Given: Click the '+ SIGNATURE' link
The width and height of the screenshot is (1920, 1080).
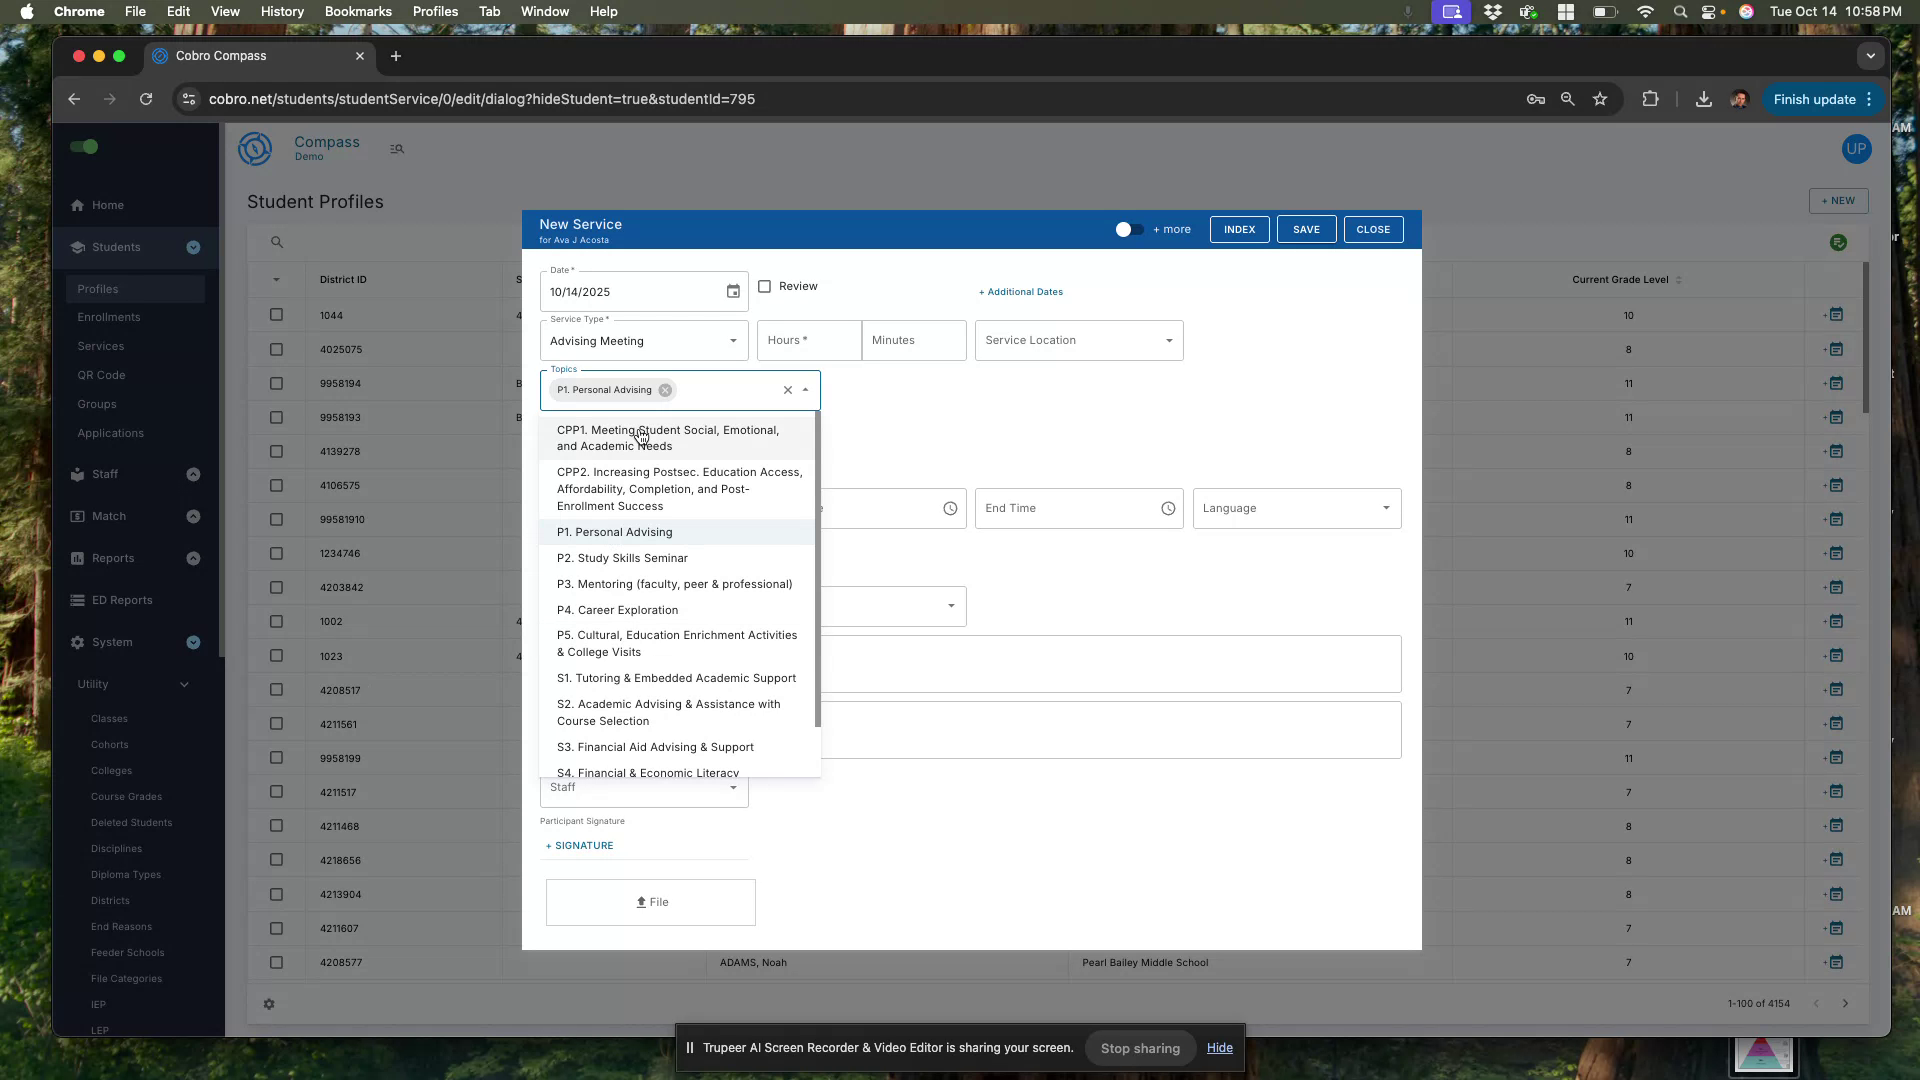Looking at the screenshot, I should pyautogui.click(x=579, y=845).
